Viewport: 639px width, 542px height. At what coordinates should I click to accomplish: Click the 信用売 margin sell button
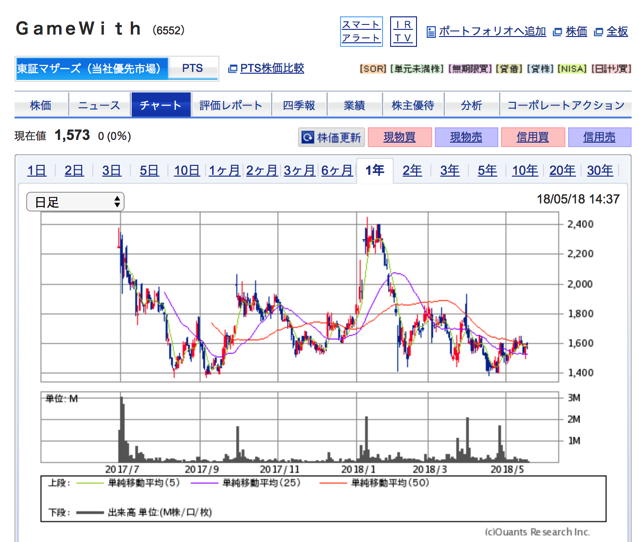[599, 137]
